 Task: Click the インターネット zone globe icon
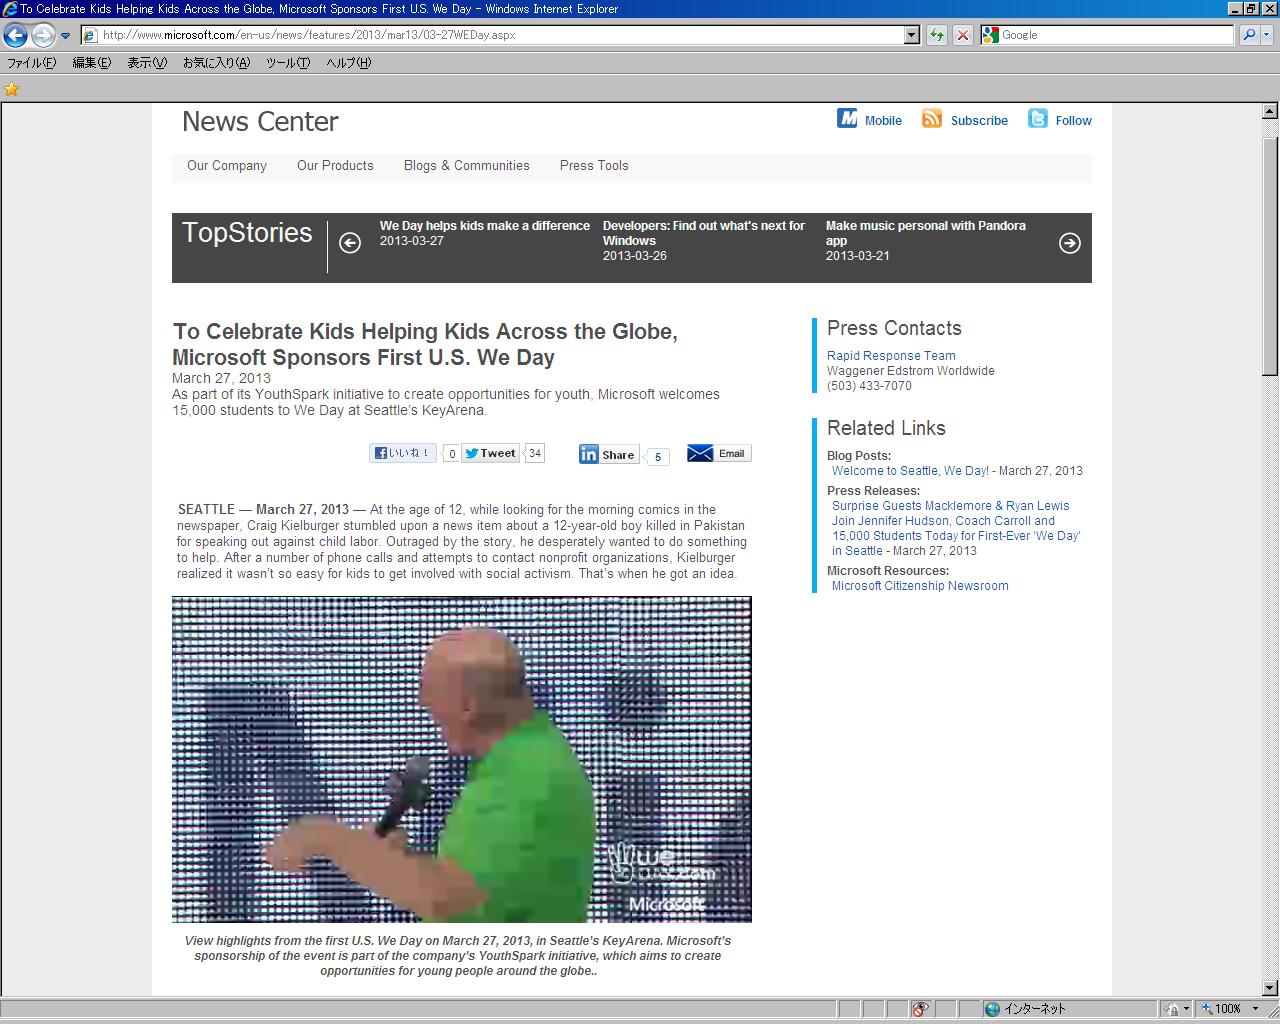tap(992, 1009)
